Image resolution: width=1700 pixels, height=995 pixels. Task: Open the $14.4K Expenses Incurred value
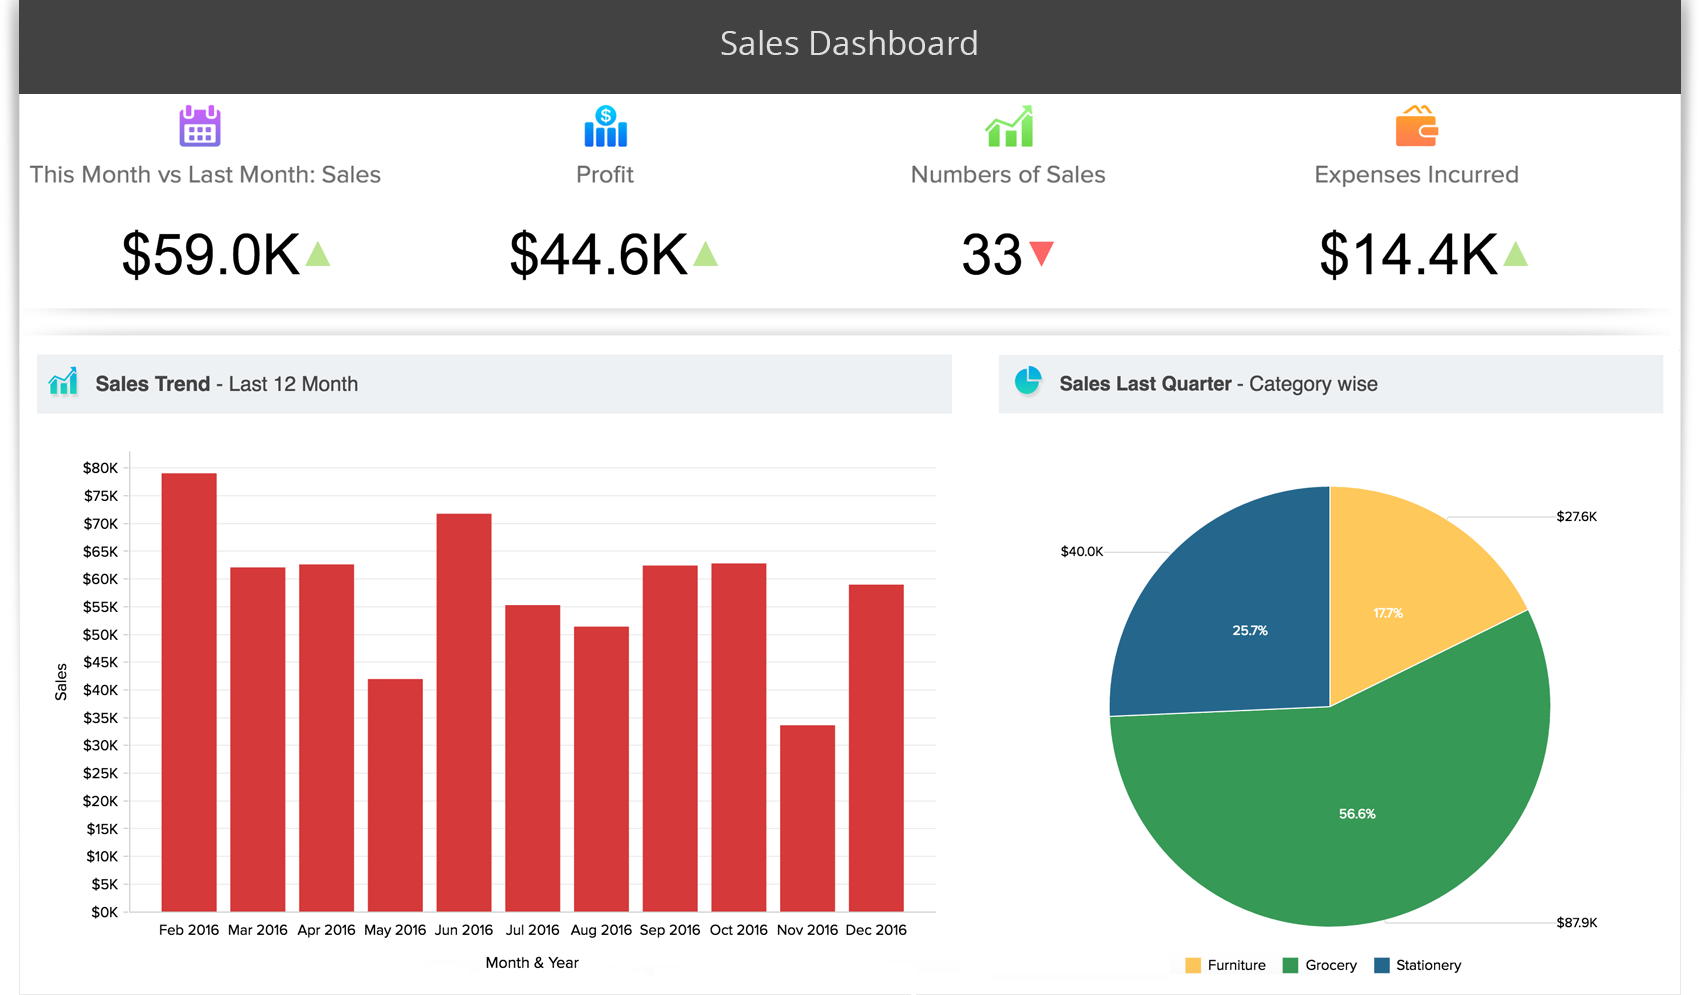1408,254
